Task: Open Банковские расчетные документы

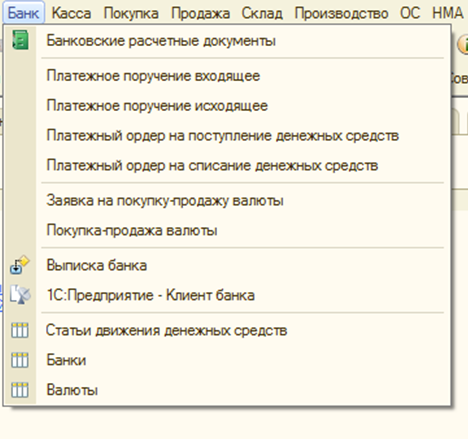Action: click(x=227, y=41)
